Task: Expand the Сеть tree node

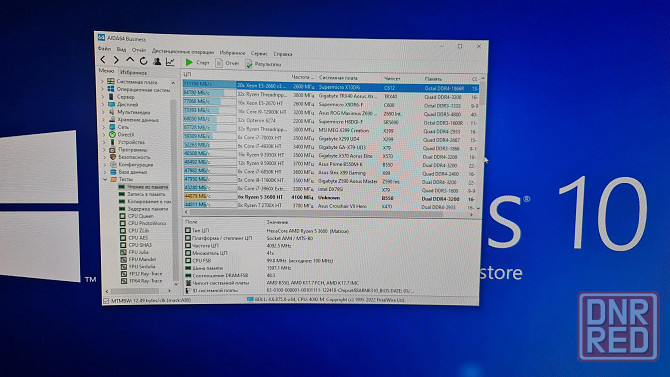Action: (104, 127)
